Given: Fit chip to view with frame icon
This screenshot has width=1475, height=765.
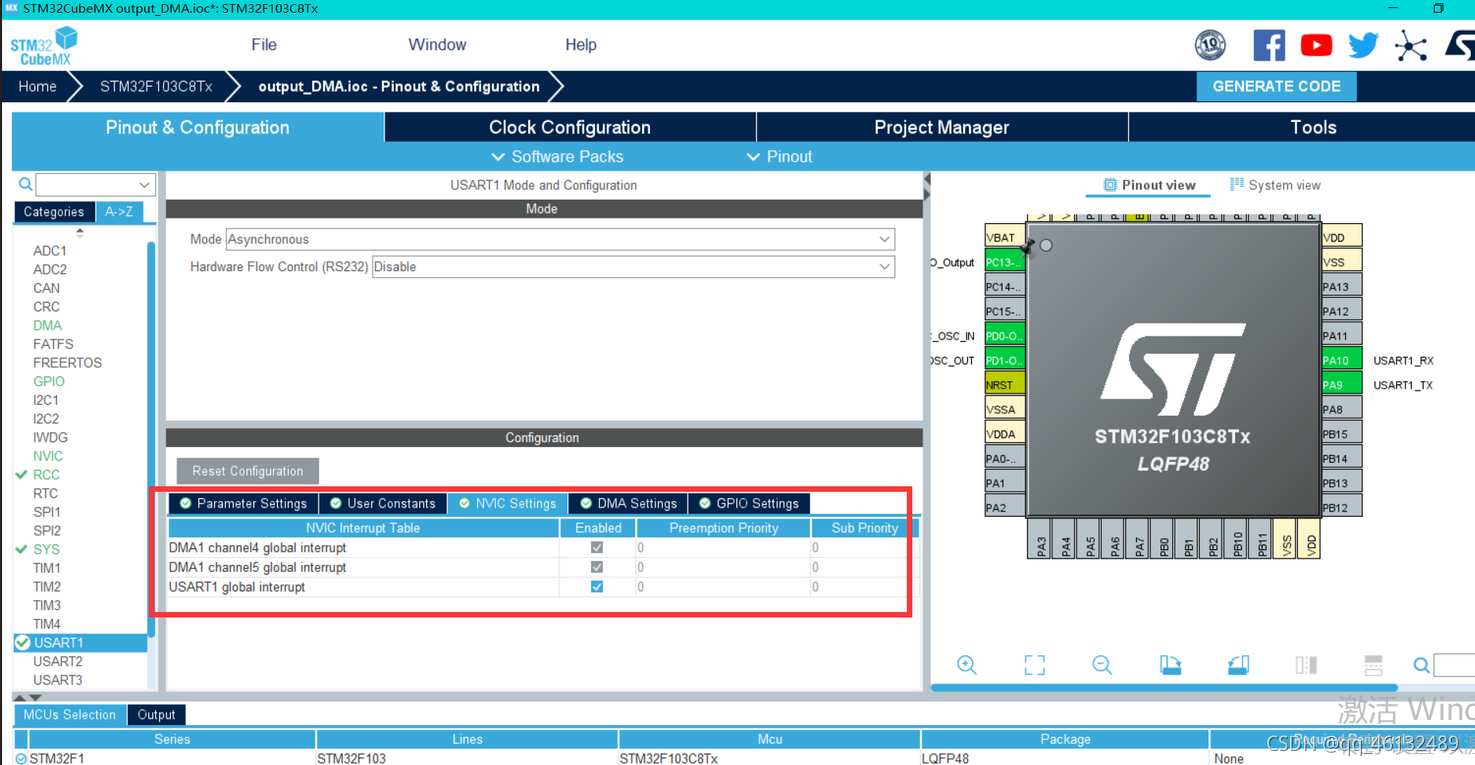Looking at the screenshot, I should pyautogui.click(x=1034, y=665).
